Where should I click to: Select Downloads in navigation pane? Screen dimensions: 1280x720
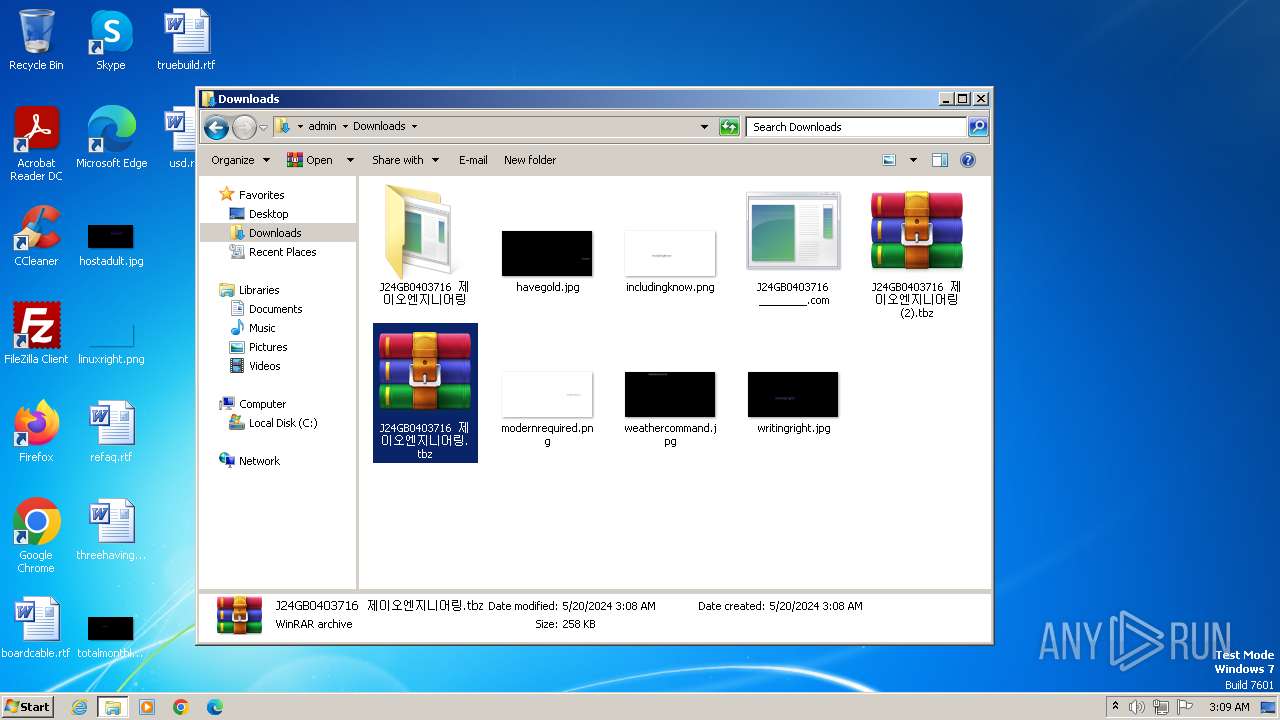275,233
